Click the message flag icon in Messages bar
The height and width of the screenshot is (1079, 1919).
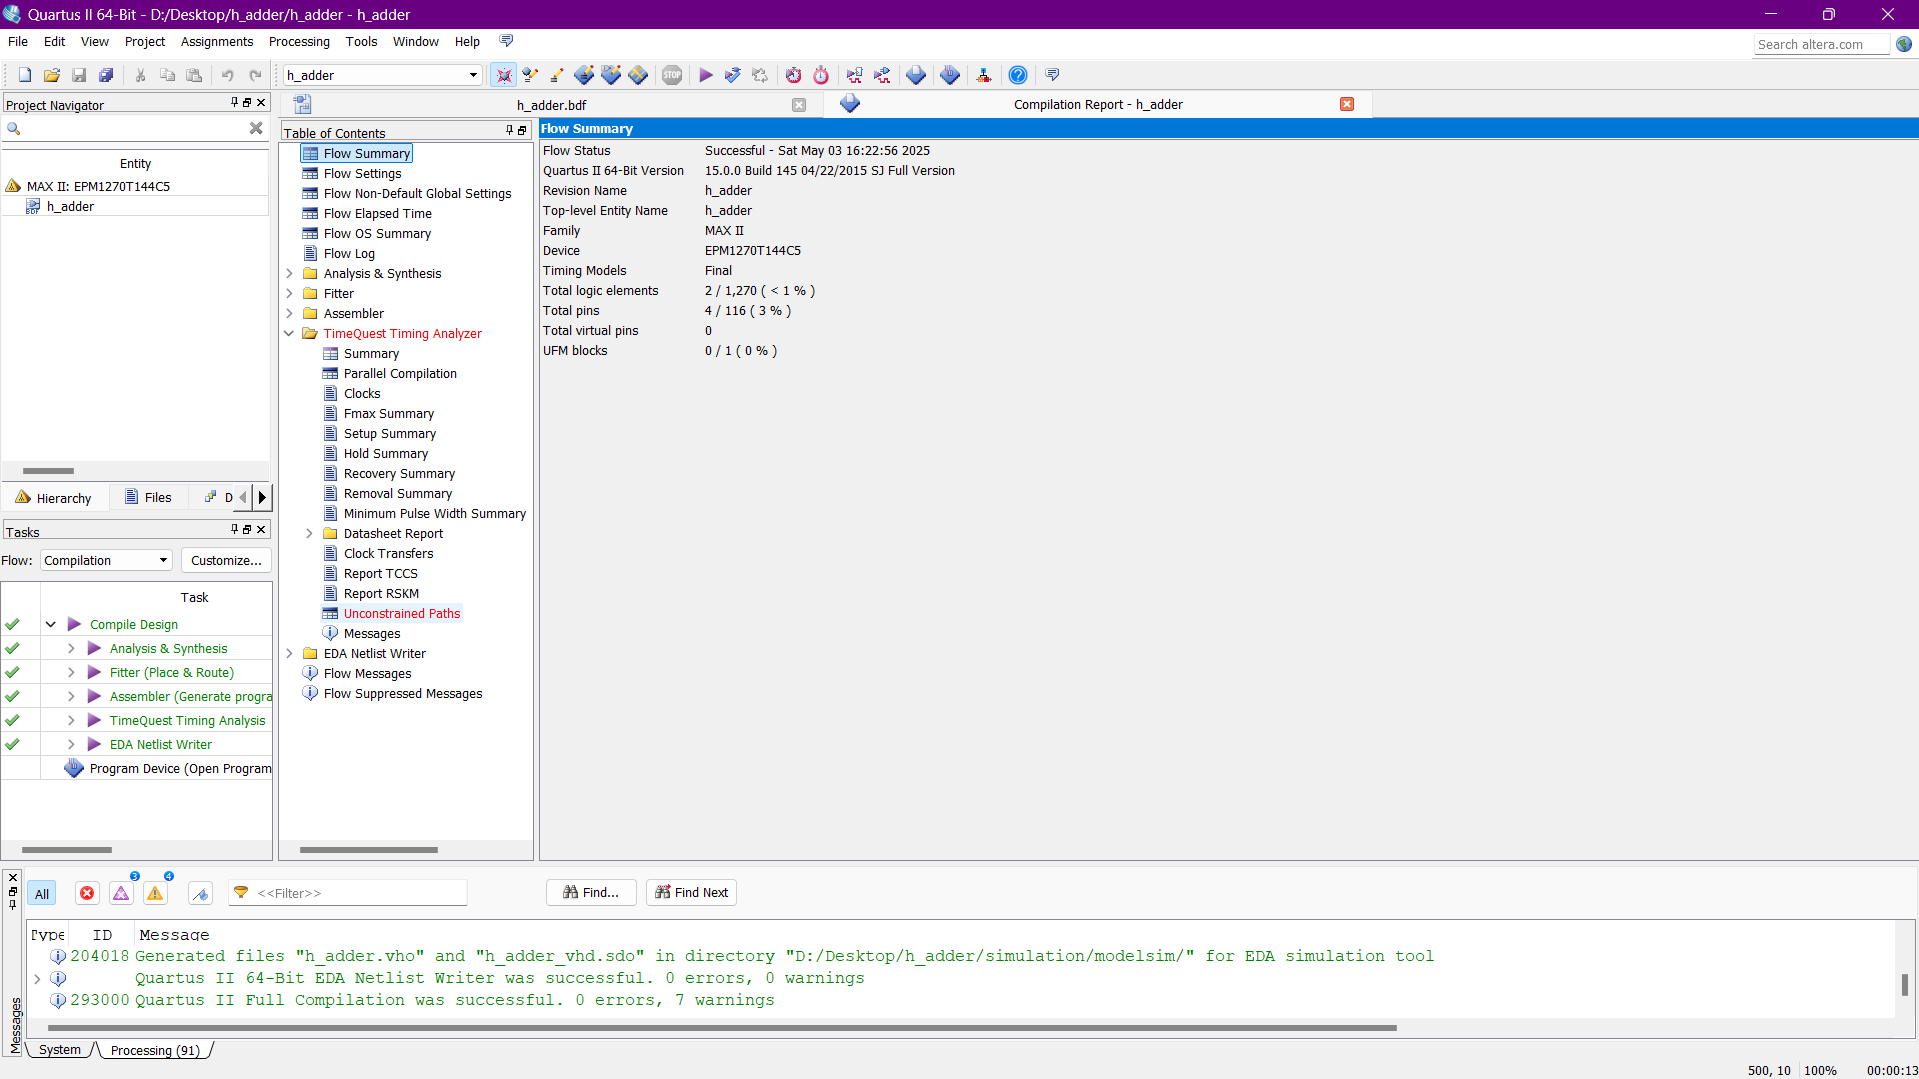coord(201,893)
